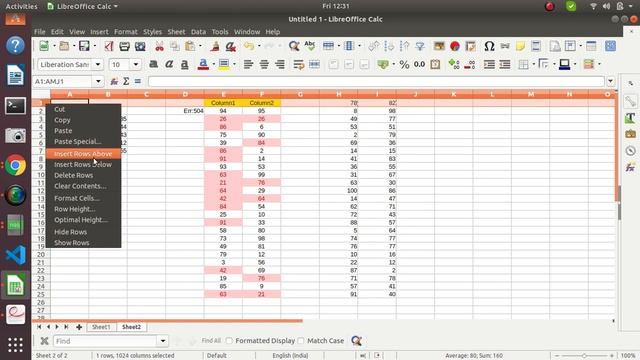
Task: Open Terminal from dock
Action: coord(16,106)
